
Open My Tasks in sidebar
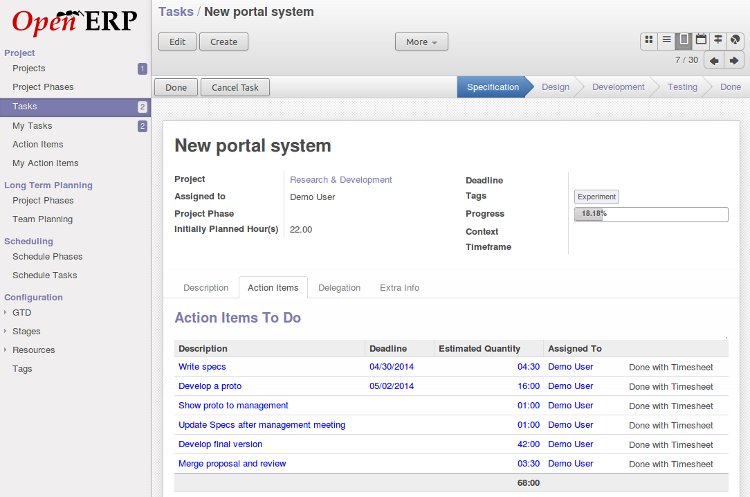point(32,126)
